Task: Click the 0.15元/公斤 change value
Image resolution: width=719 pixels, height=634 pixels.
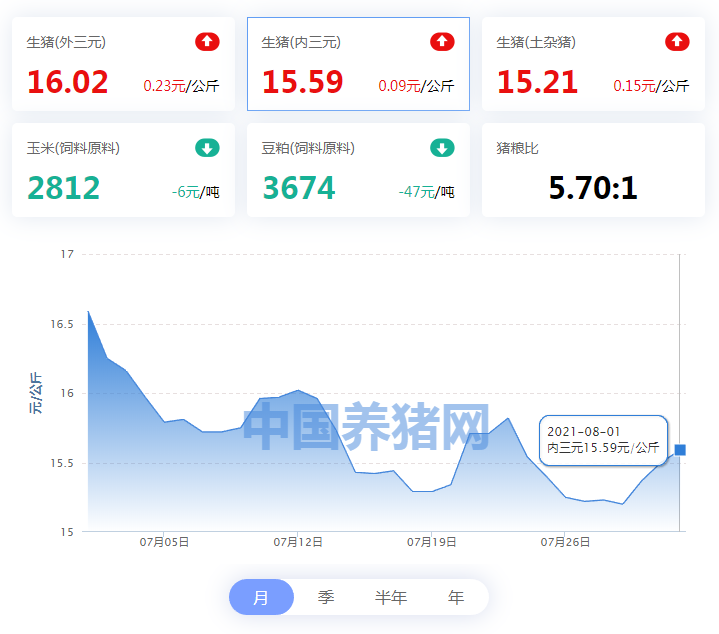Action: [x=651, y=86]
